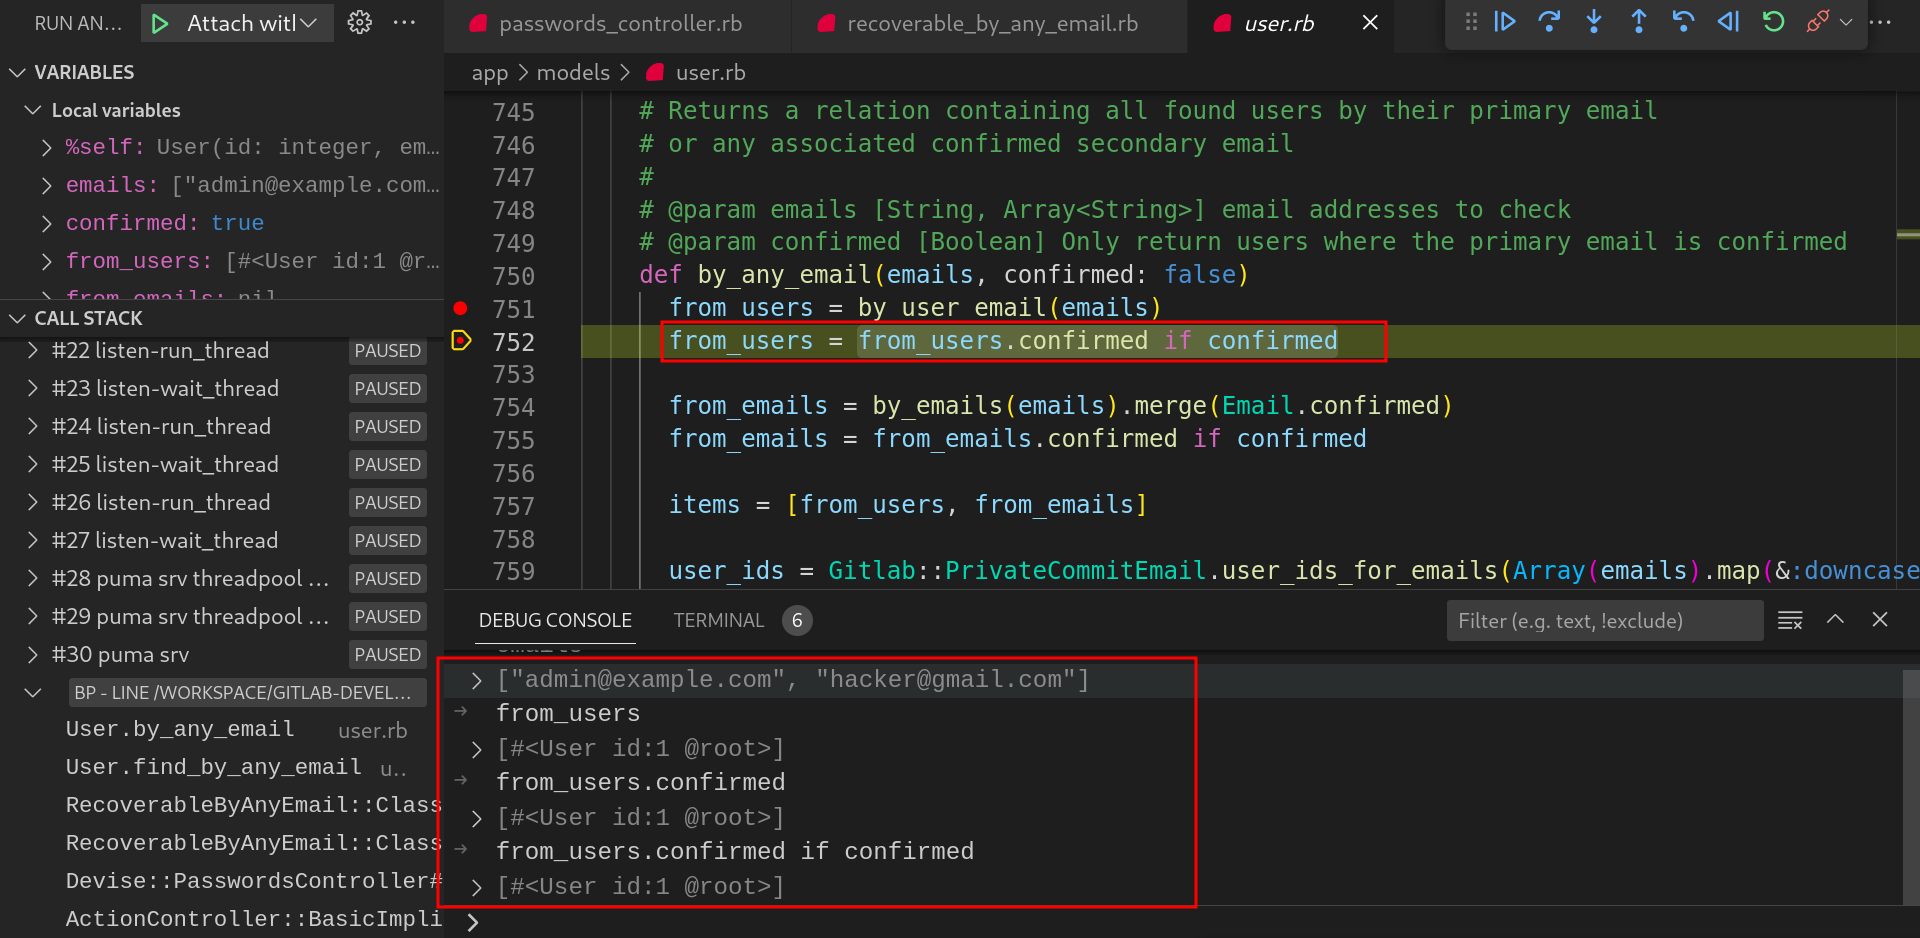Image resolution: width=1920 pixels, height=938 pixels.
Task: Collapse the CALL STACK section
Action: [18, 318]
